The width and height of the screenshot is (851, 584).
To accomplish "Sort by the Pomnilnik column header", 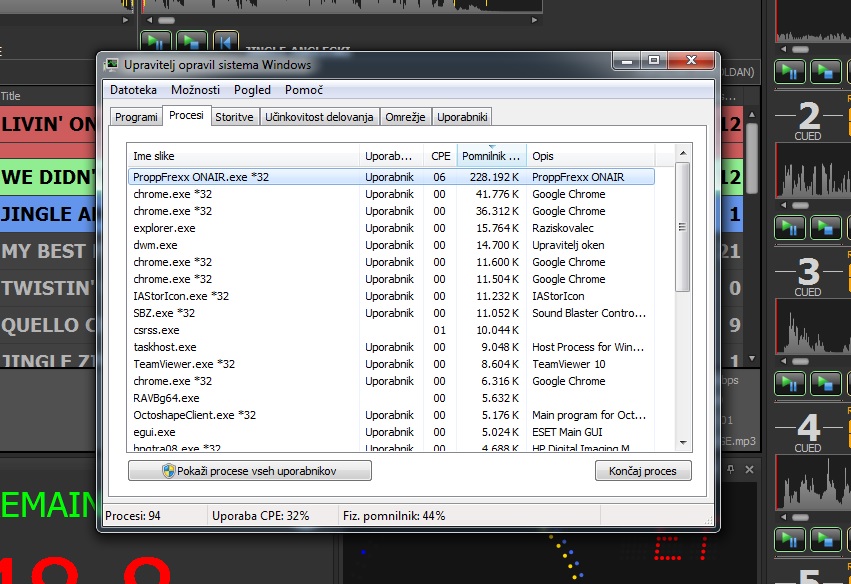I will (491, 156).
